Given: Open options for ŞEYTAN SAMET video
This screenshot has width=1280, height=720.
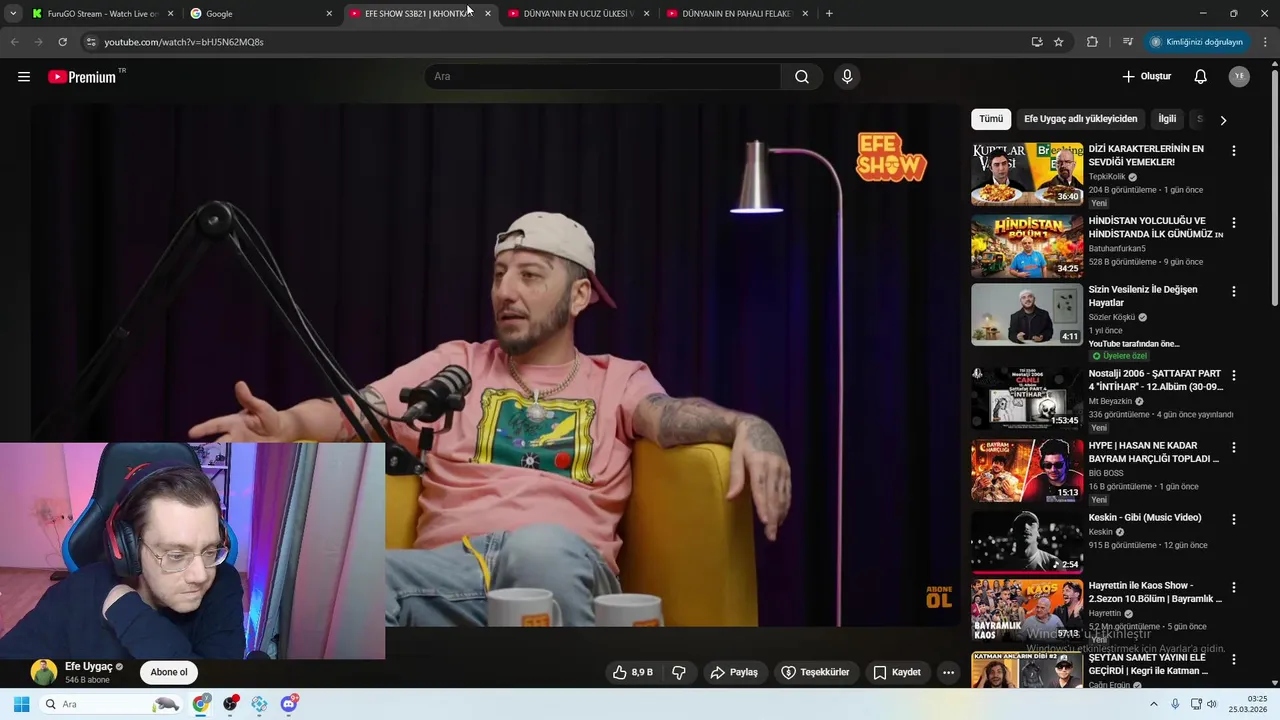Looking at the screenshot, I should coord(1233,660).
